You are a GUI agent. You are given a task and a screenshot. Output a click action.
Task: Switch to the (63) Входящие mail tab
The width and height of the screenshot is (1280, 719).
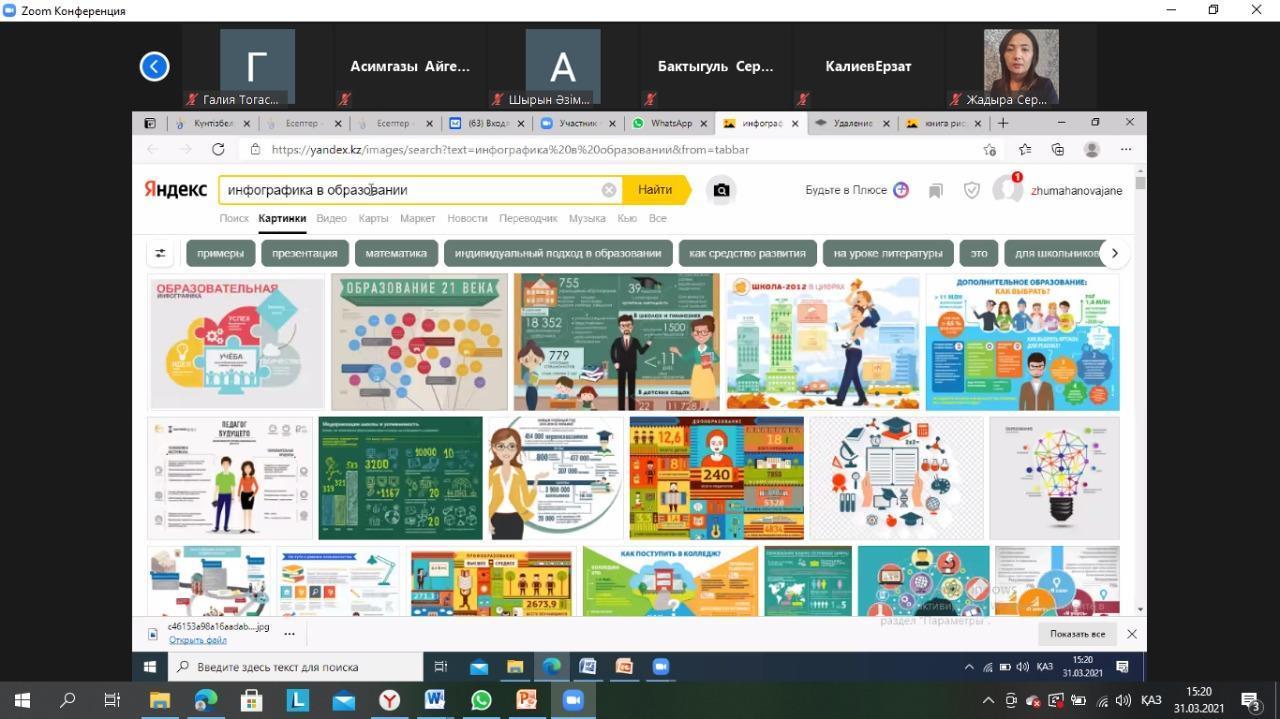pyautogui.click(x=487, y=124)
